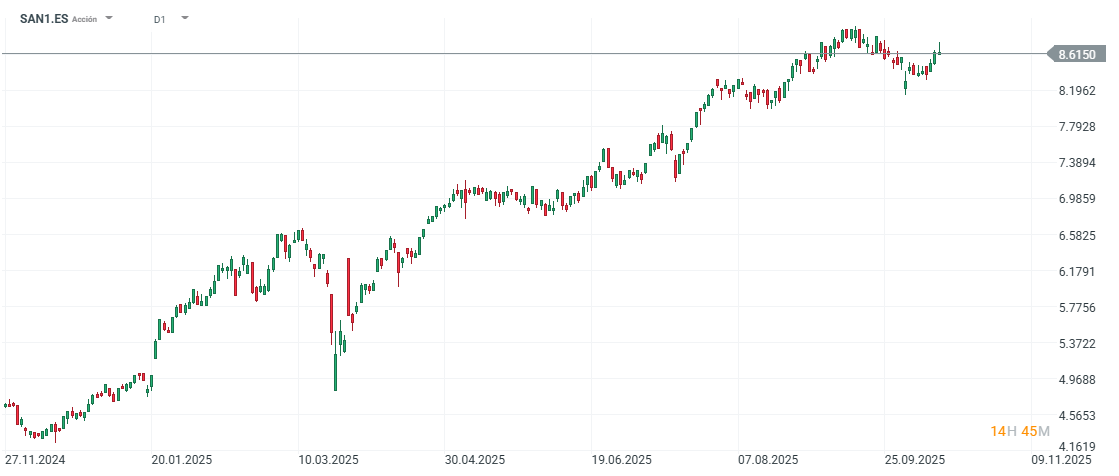Click the 25.09.2025 date axis label
The image size is (1119, 476).
915,460
